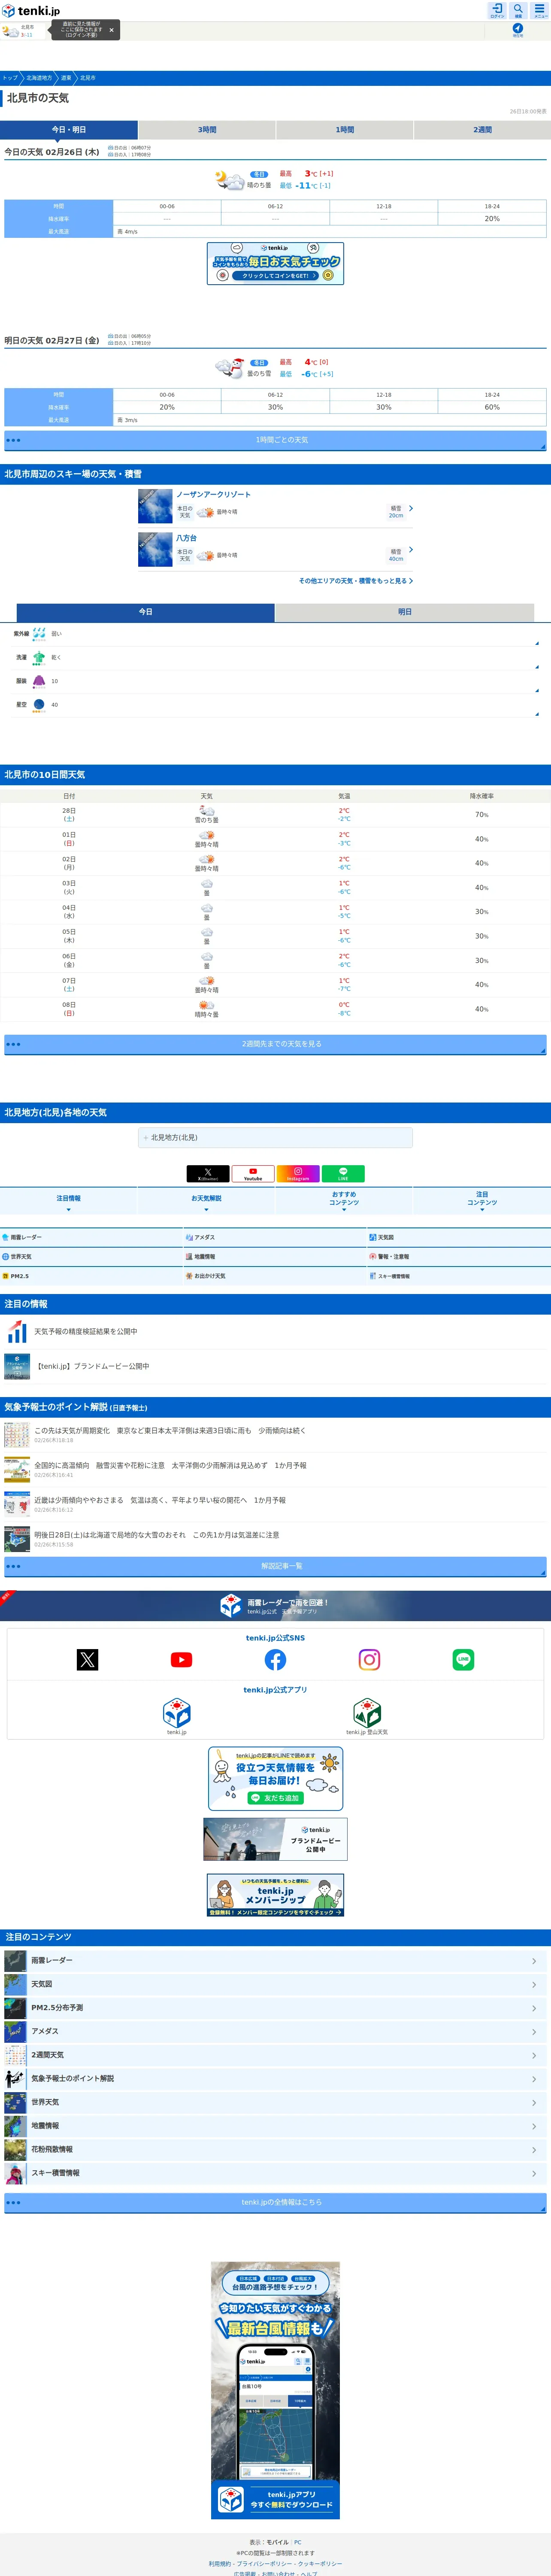The height and width of the screenshot is (2576, 551).
Task: Open the 警報・注意報 quick link
Action: (459, 1257)
